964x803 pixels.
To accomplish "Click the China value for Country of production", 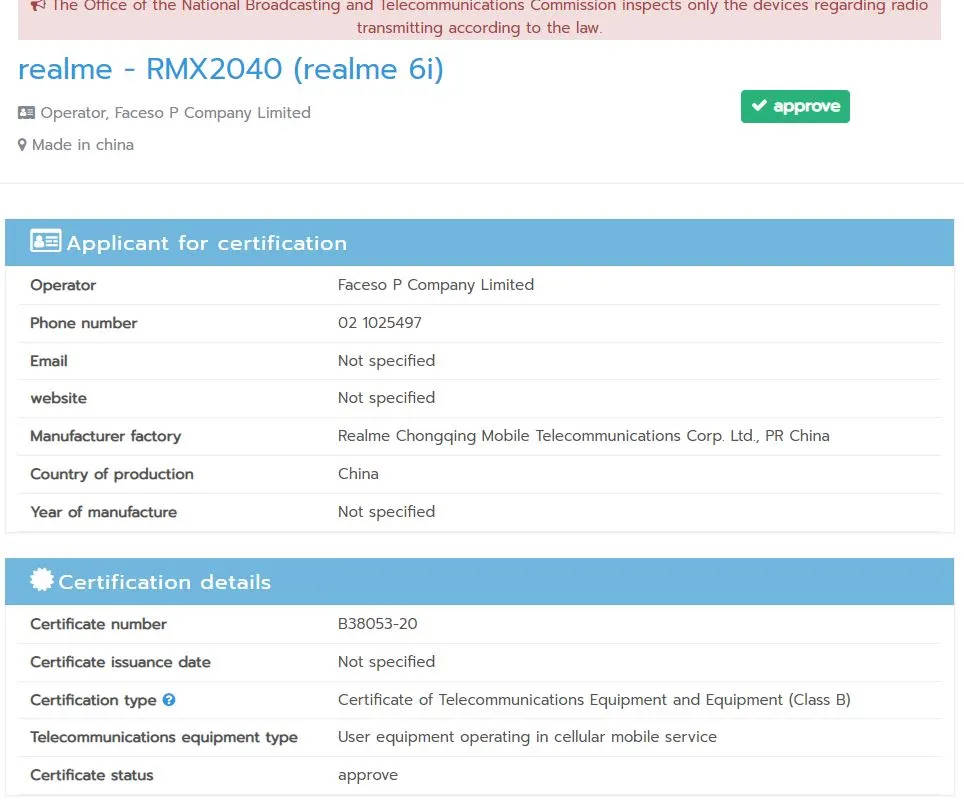I will (x=358, y=474).
